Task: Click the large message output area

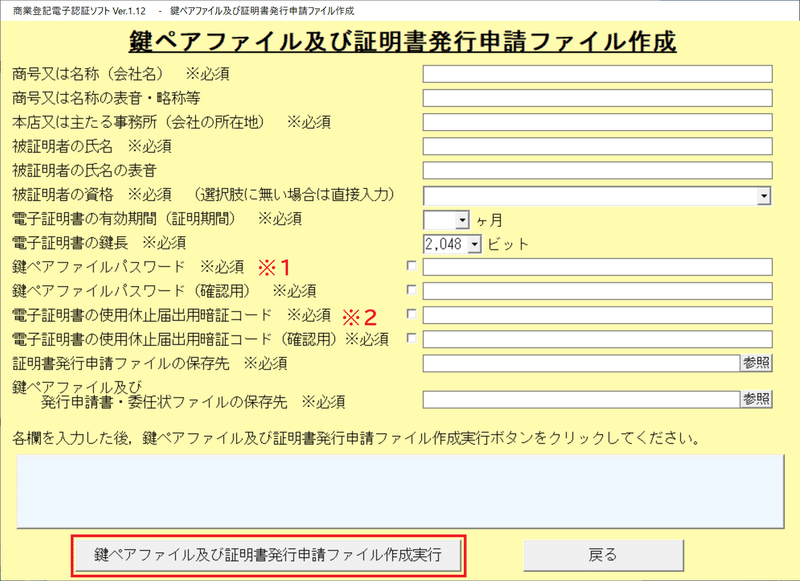Action: click(x=400, y=490)
